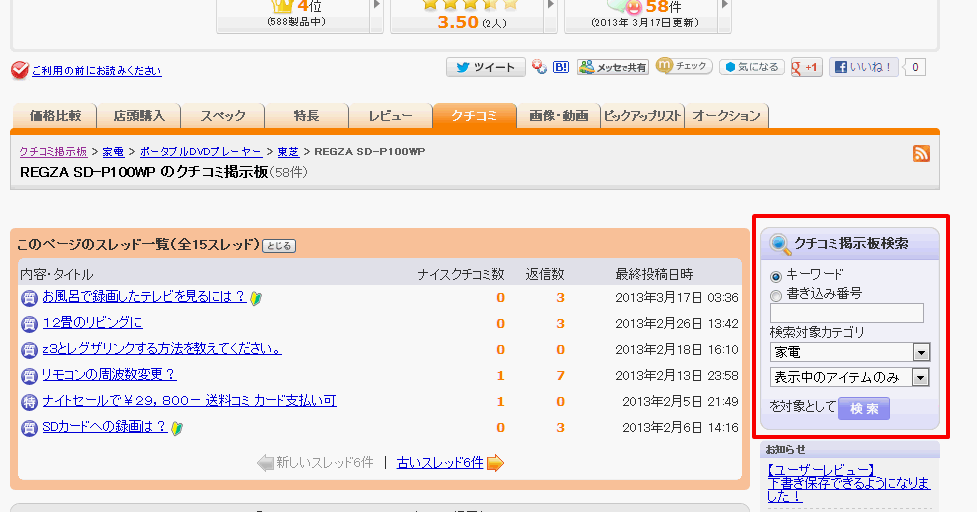This screenshot has width=977, height=512.
Task: Click the 特 icon for ナイトセール thread
Action: [x=29, y=402]
